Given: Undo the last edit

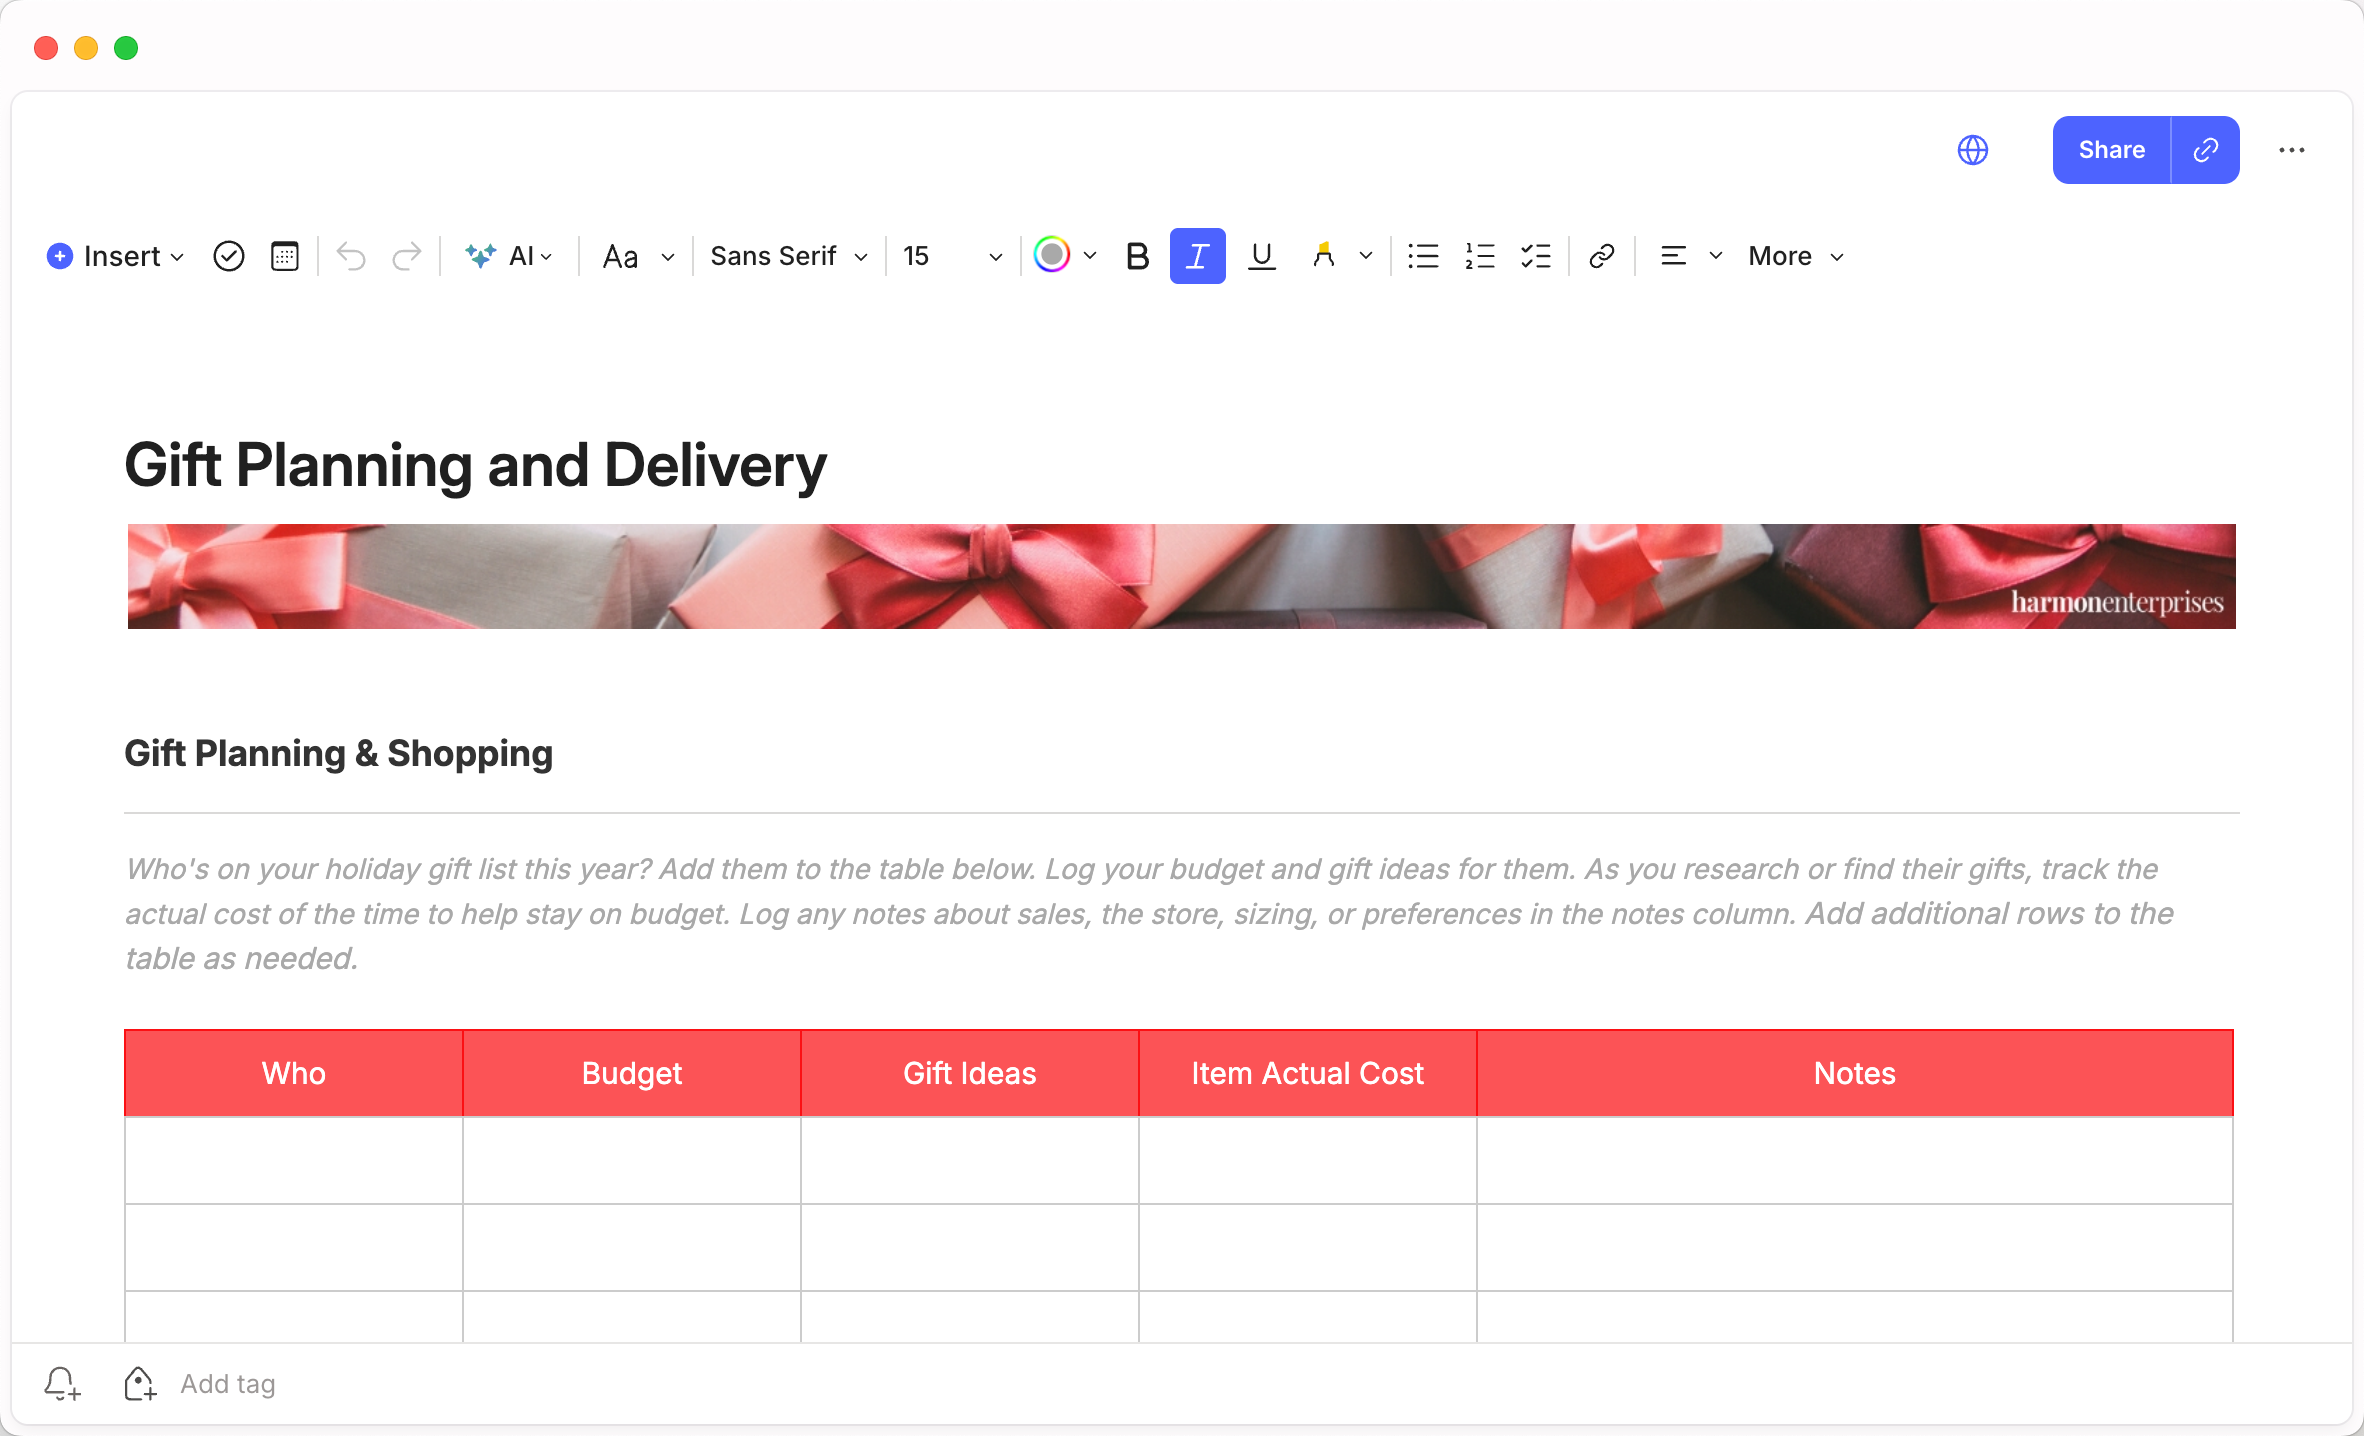Looking at the screenshot, I should coord(351,257).
